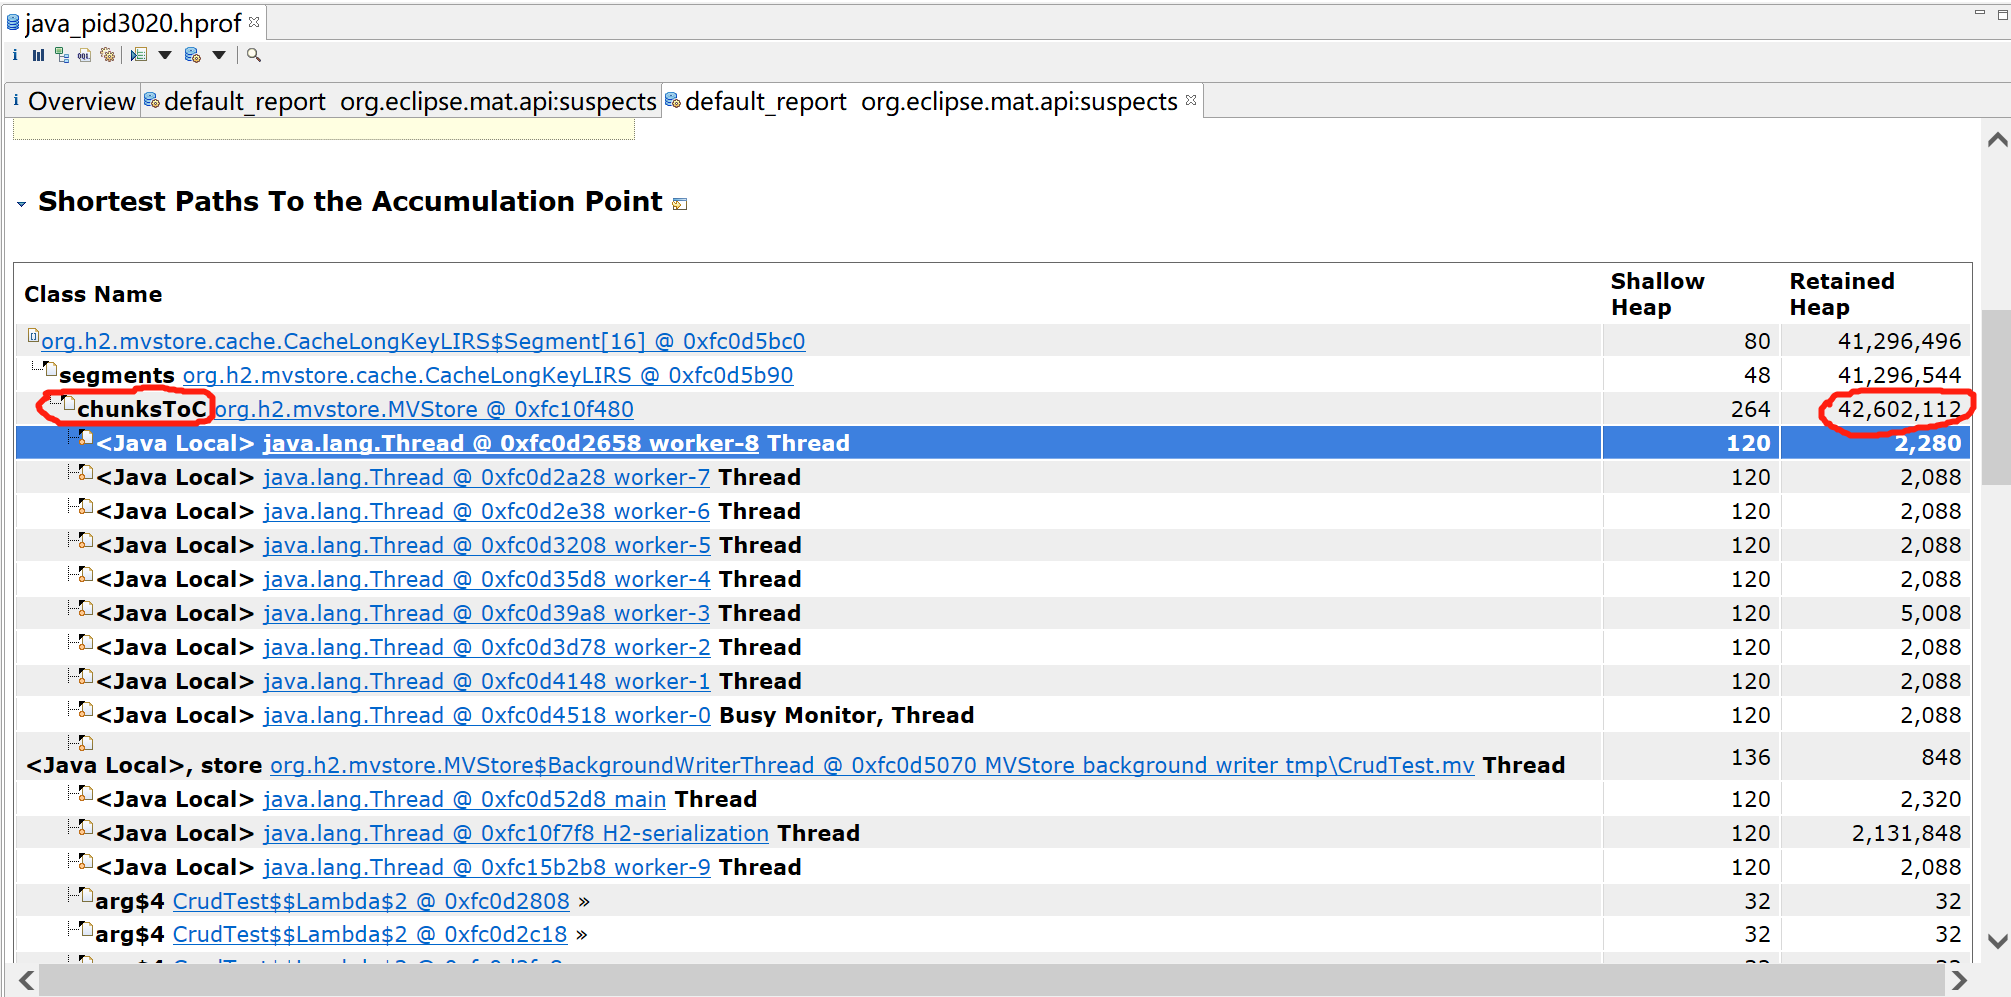
Task: Switch to the Overview tab
Action: point(80,100)
